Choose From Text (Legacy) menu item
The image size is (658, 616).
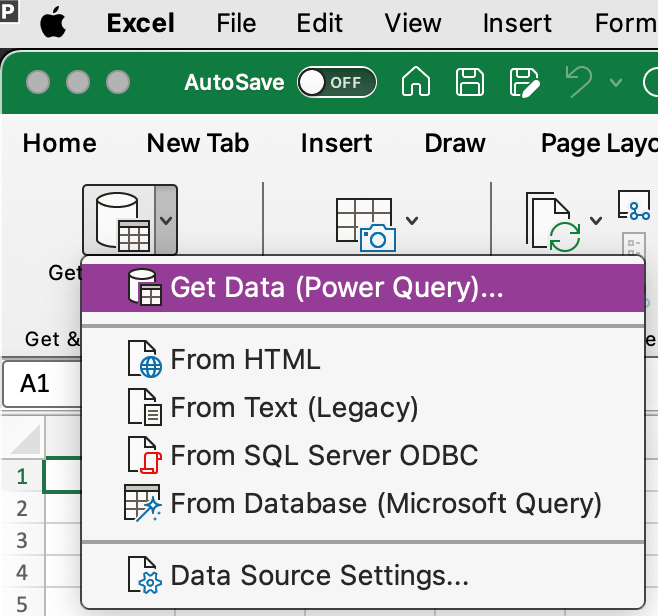pyautogui.click(x=363, y=407)
